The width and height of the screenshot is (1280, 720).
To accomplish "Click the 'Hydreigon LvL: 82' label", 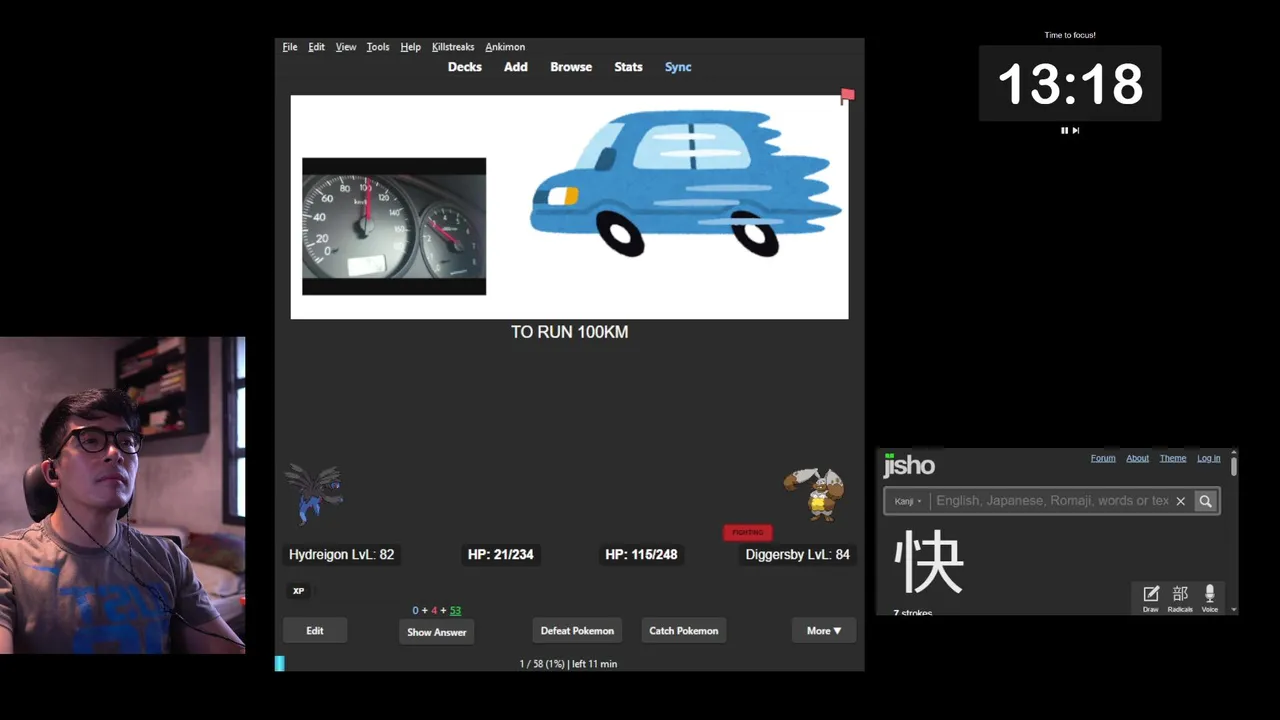I will tap(342, 554).
